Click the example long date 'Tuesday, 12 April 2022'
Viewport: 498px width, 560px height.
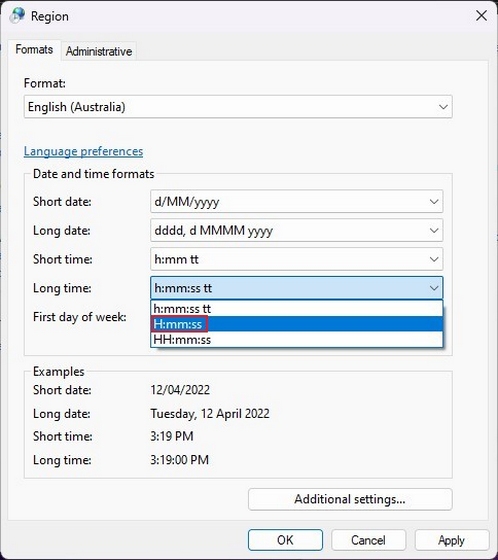click(x=210, y=414)
